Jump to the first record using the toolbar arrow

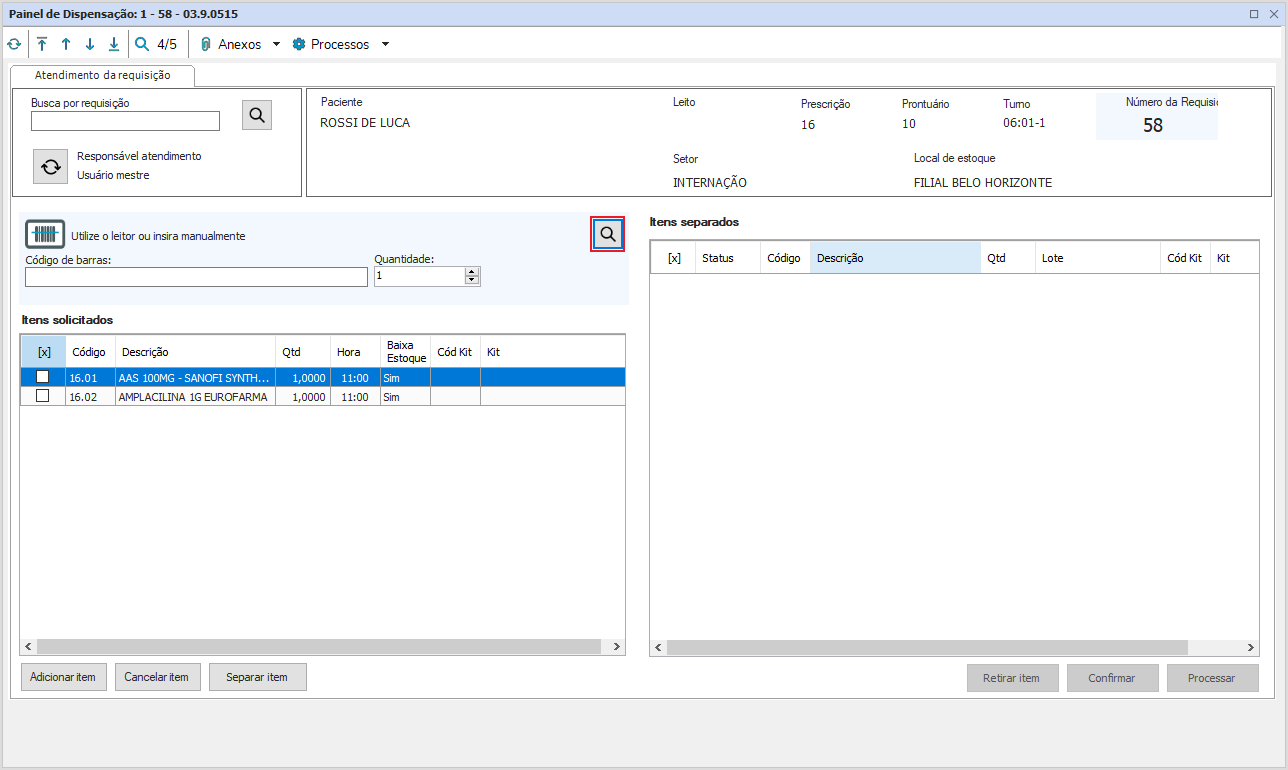point(42,44)
